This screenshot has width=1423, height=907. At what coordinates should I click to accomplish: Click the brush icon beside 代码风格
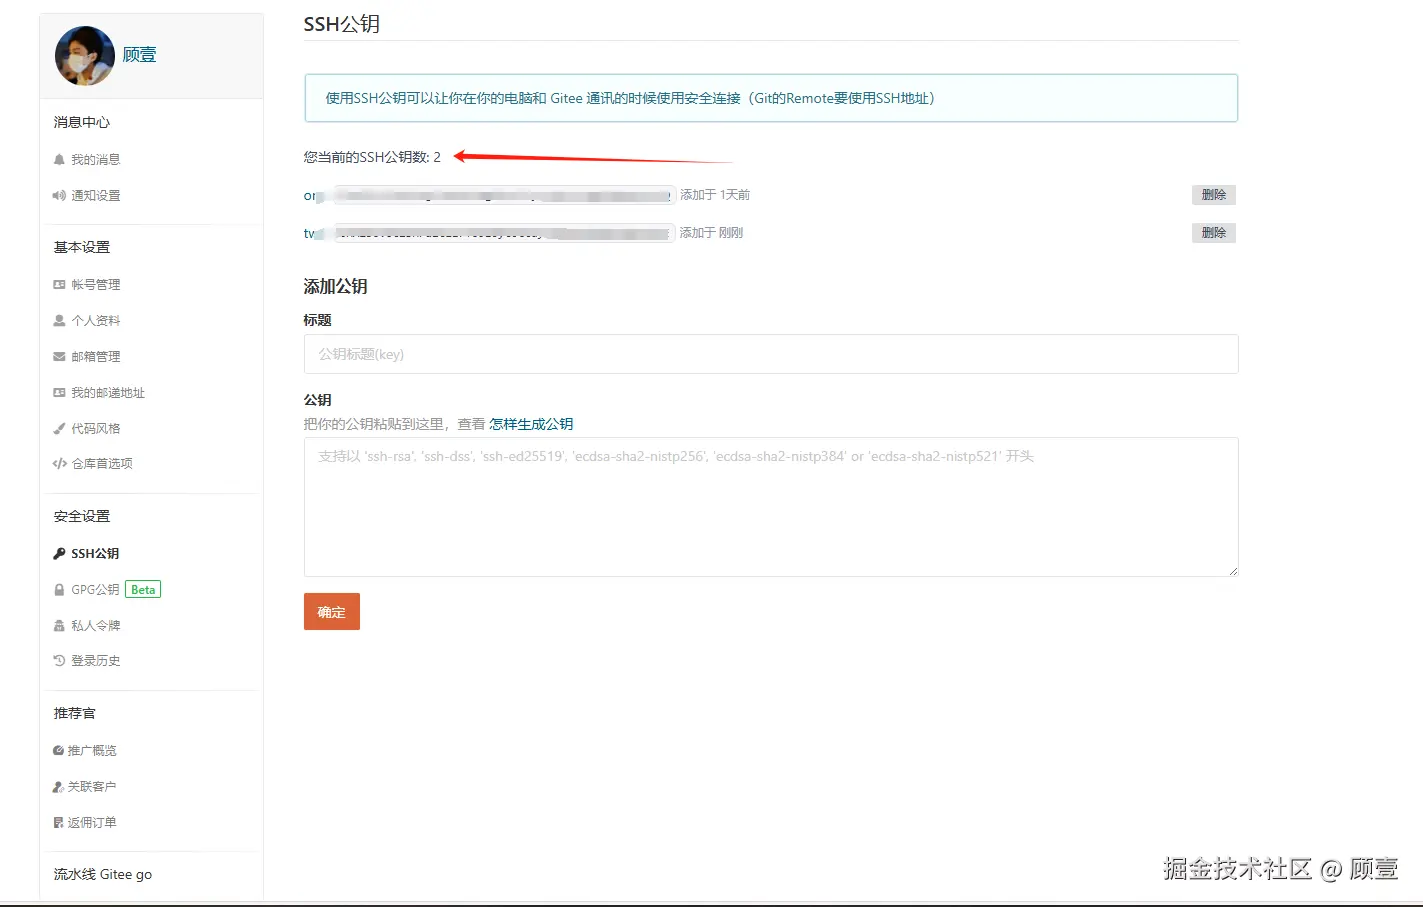point(59,429)
